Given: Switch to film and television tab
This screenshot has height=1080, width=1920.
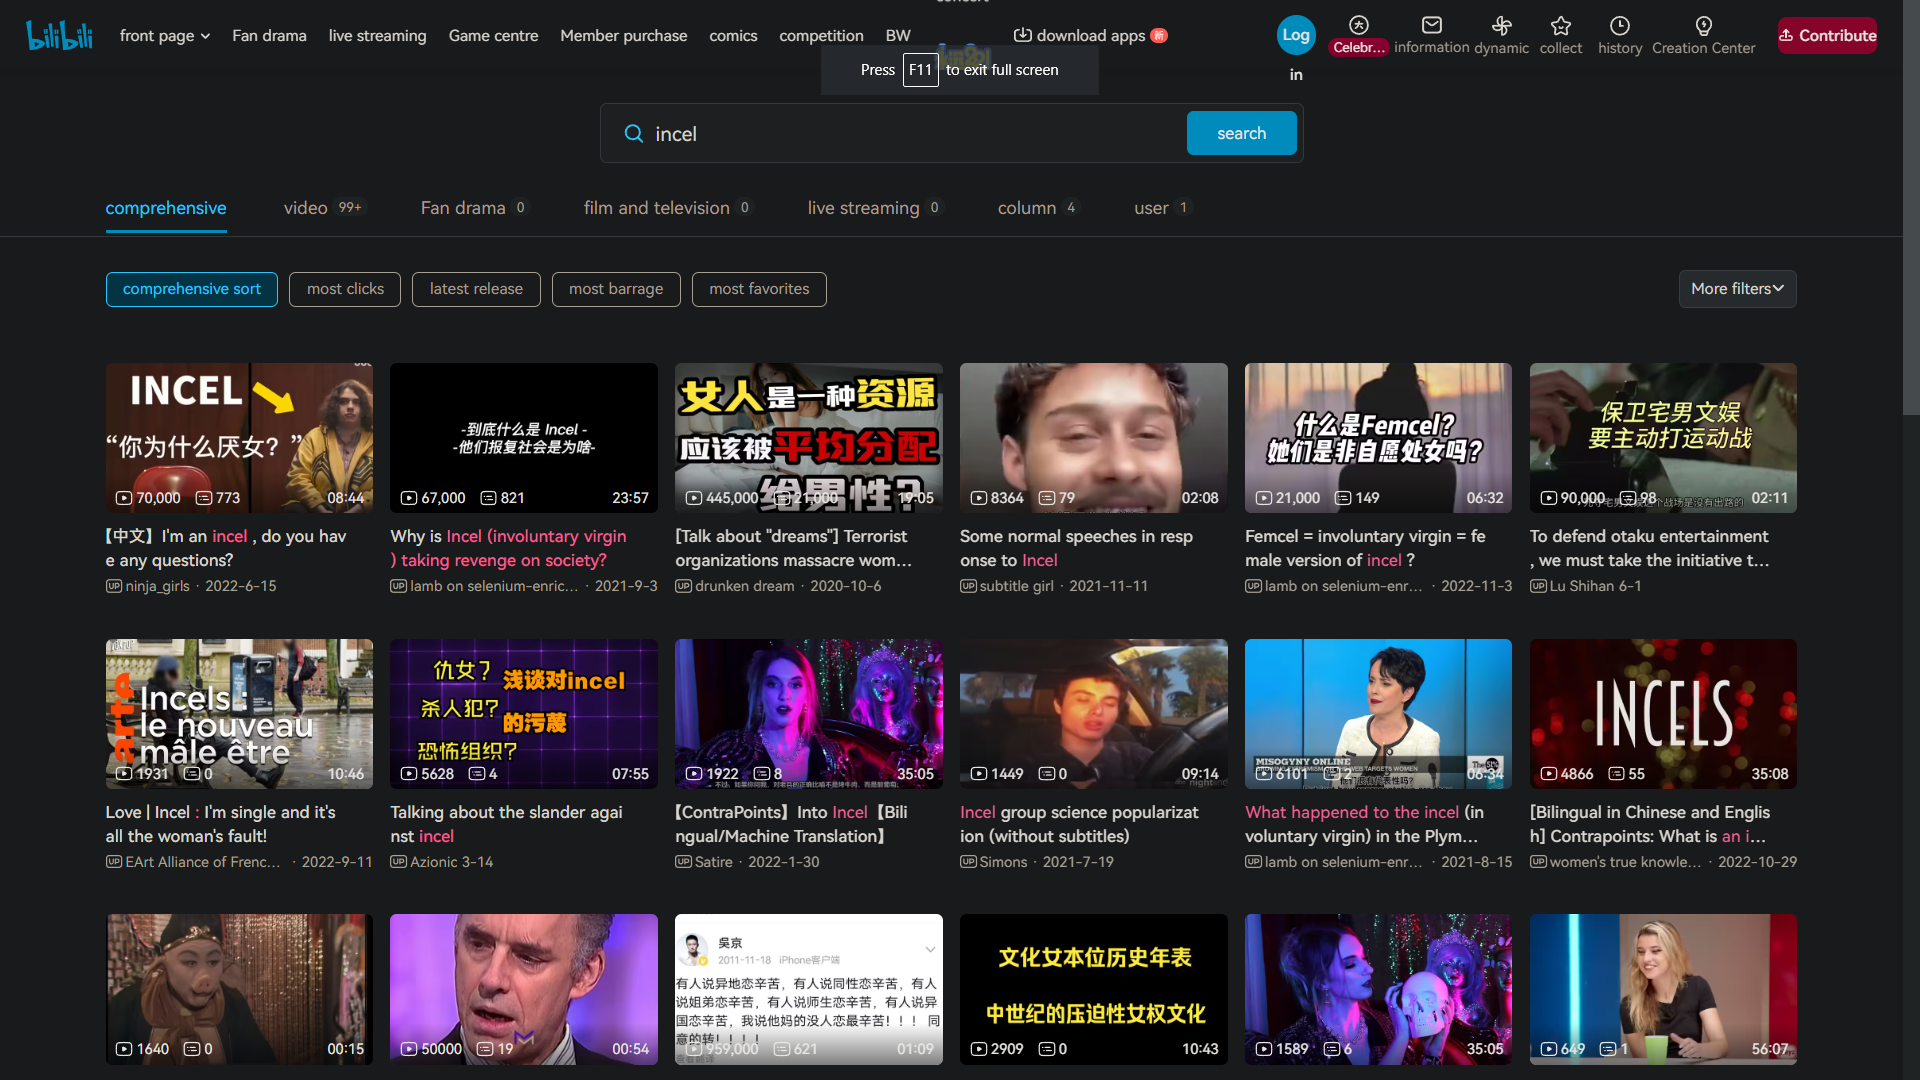Looking at the screenshot, I should pyautogui.click(x=667, y=208).
